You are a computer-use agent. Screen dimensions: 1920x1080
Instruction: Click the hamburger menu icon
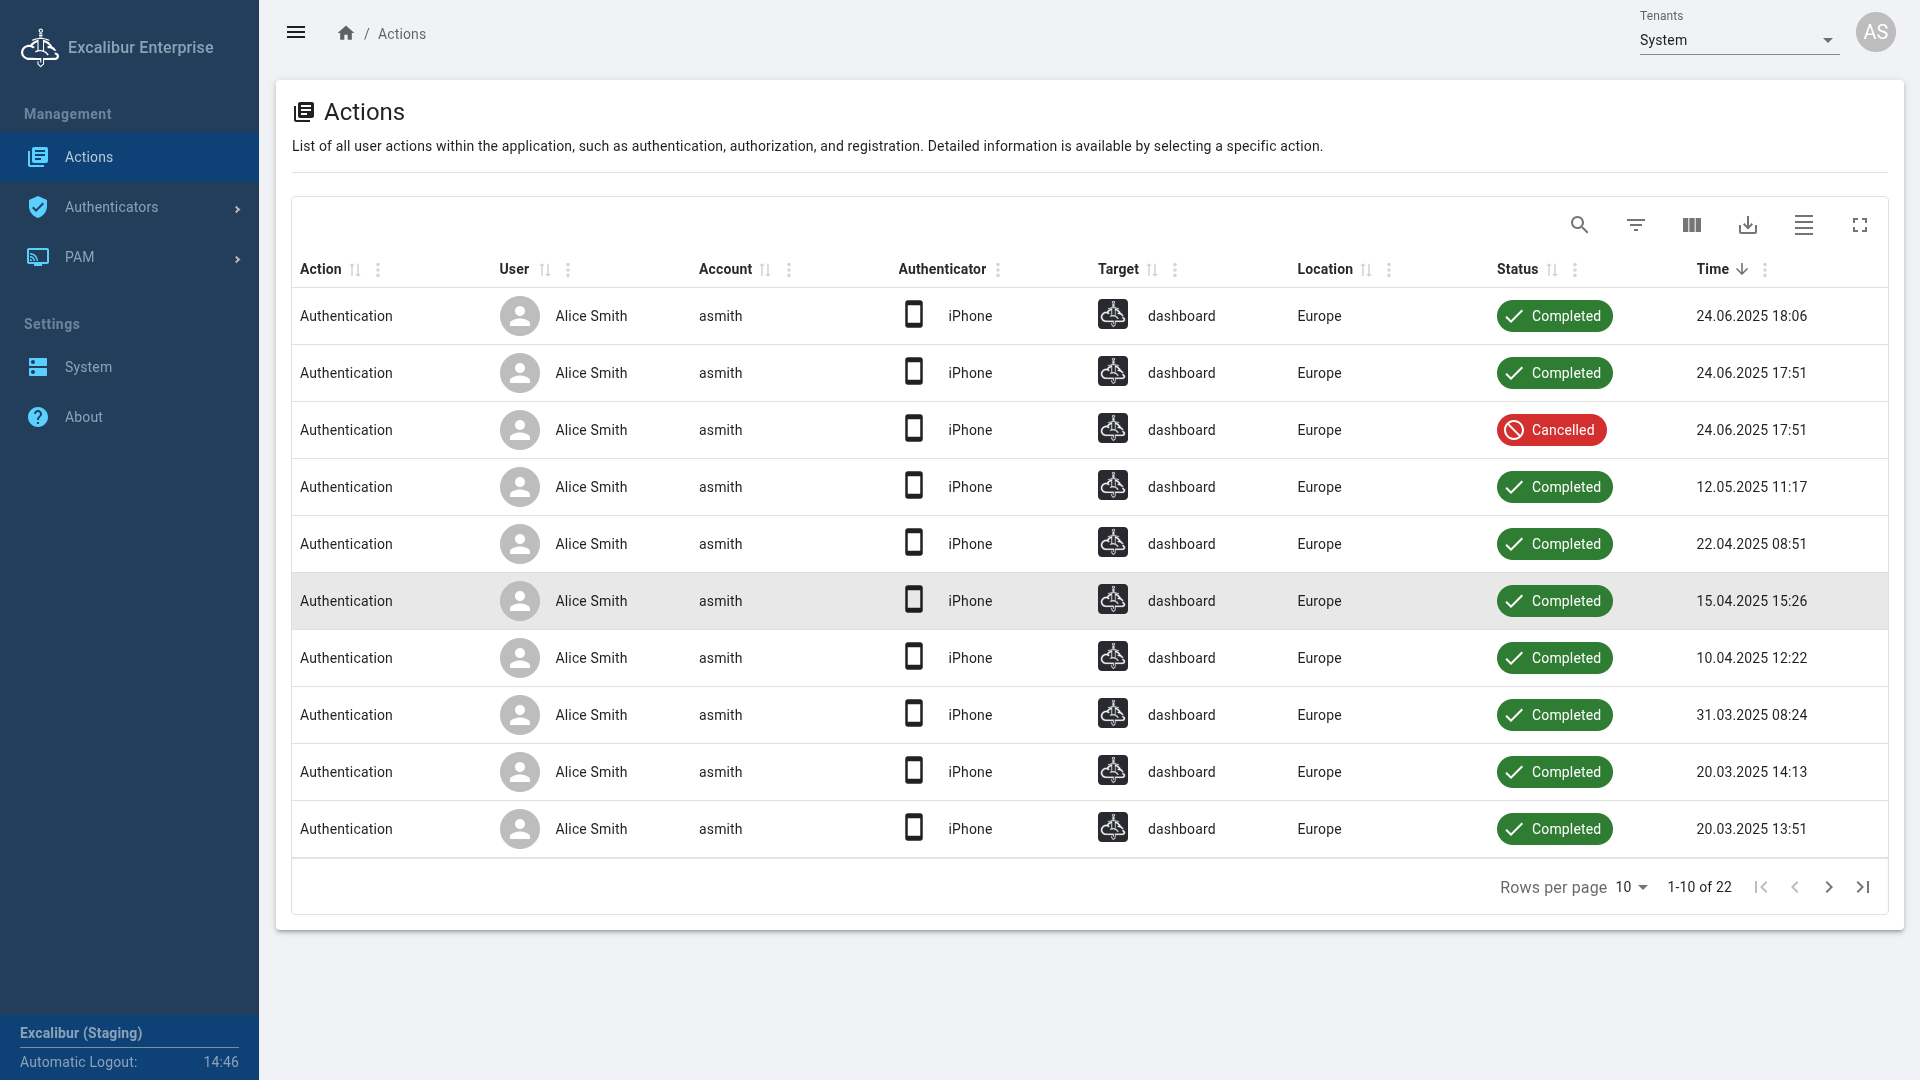[296, 33]
